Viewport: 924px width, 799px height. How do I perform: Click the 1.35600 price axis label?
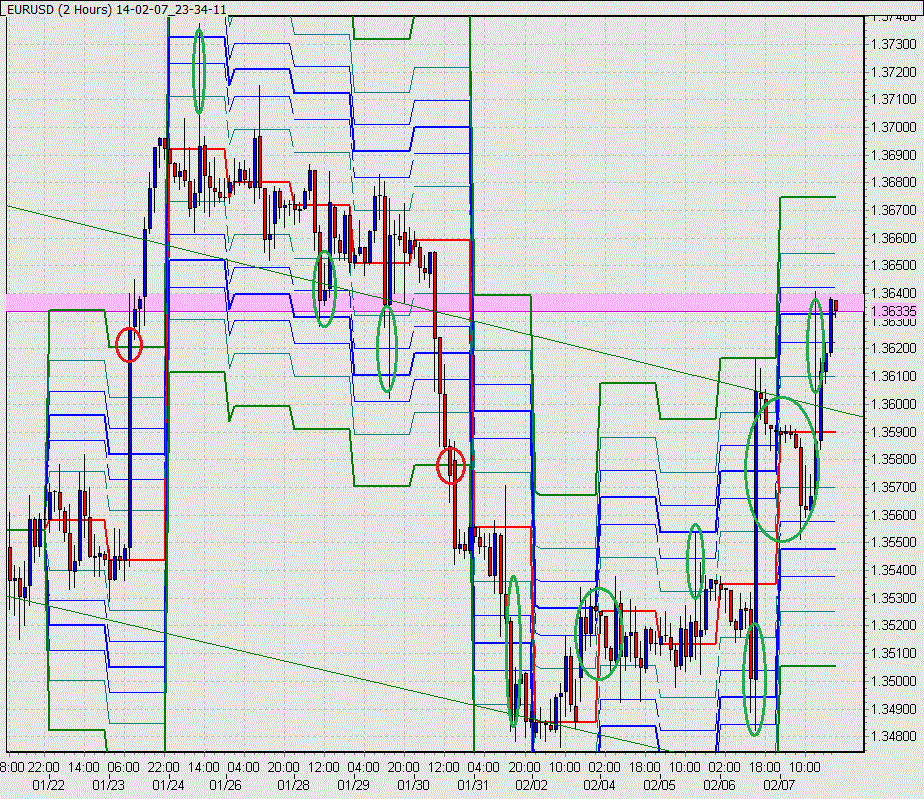coord(893,515)
